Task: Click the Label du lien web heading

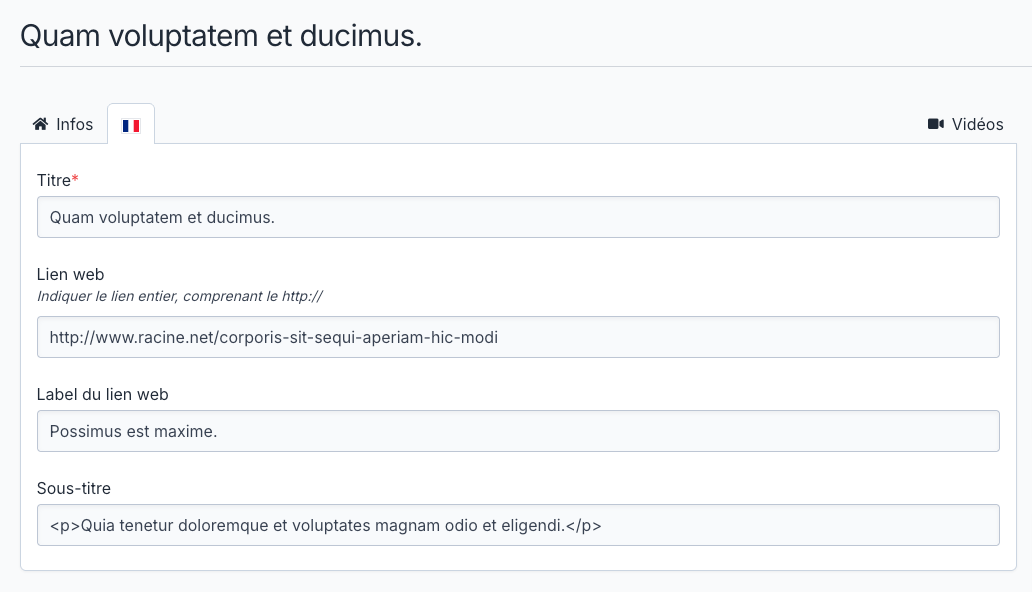Action: click(103, 394)
